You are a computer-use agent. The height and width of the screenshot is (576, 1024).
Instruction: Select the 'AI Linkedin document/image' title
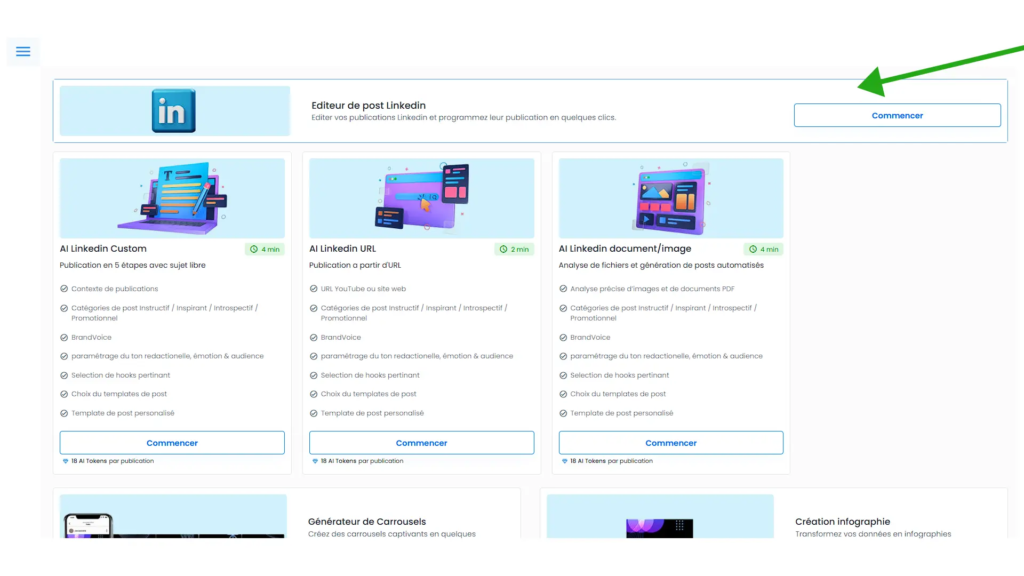click(x=624, y=249)
